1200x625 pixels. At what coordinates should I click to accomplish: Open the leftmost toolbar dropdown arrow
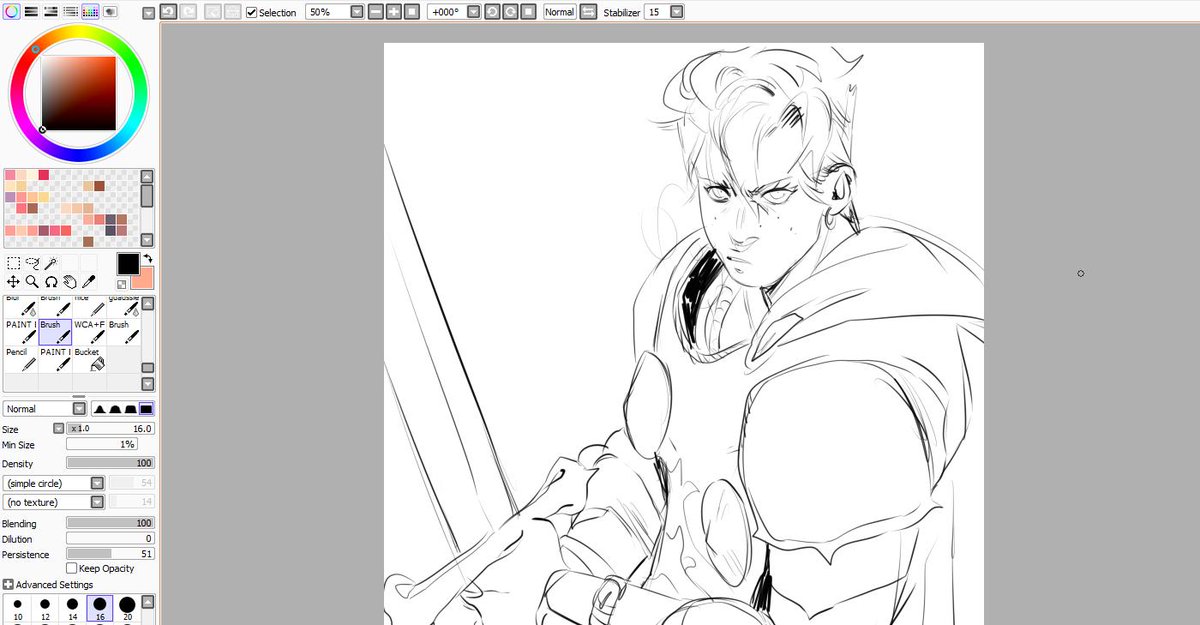[x=148, y=13]
